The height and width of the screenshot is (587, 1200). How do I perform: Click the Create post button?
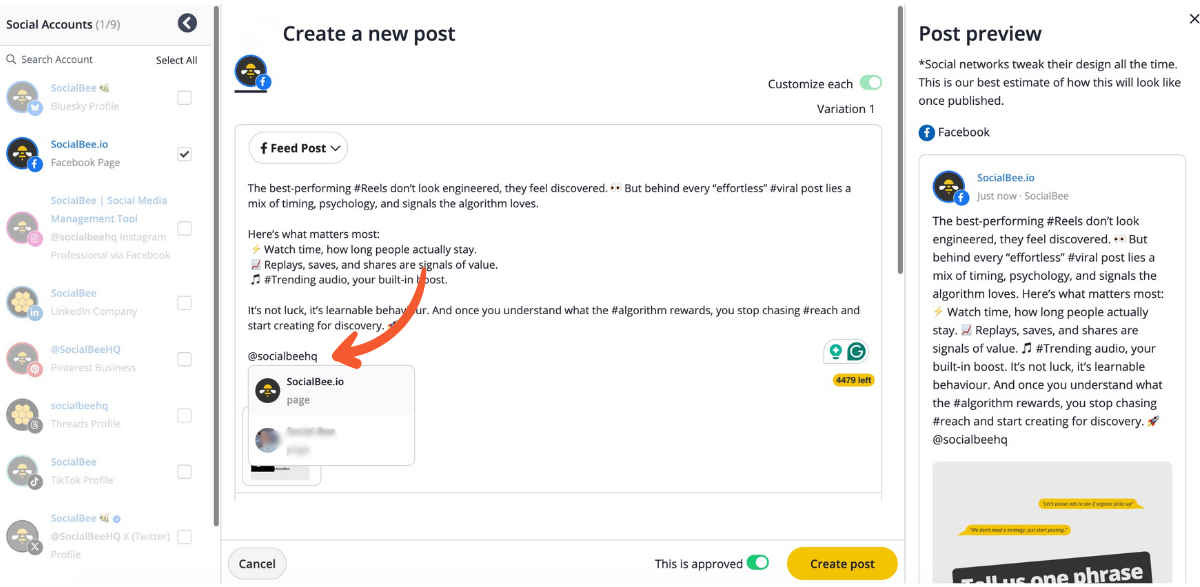coord(842,564)
